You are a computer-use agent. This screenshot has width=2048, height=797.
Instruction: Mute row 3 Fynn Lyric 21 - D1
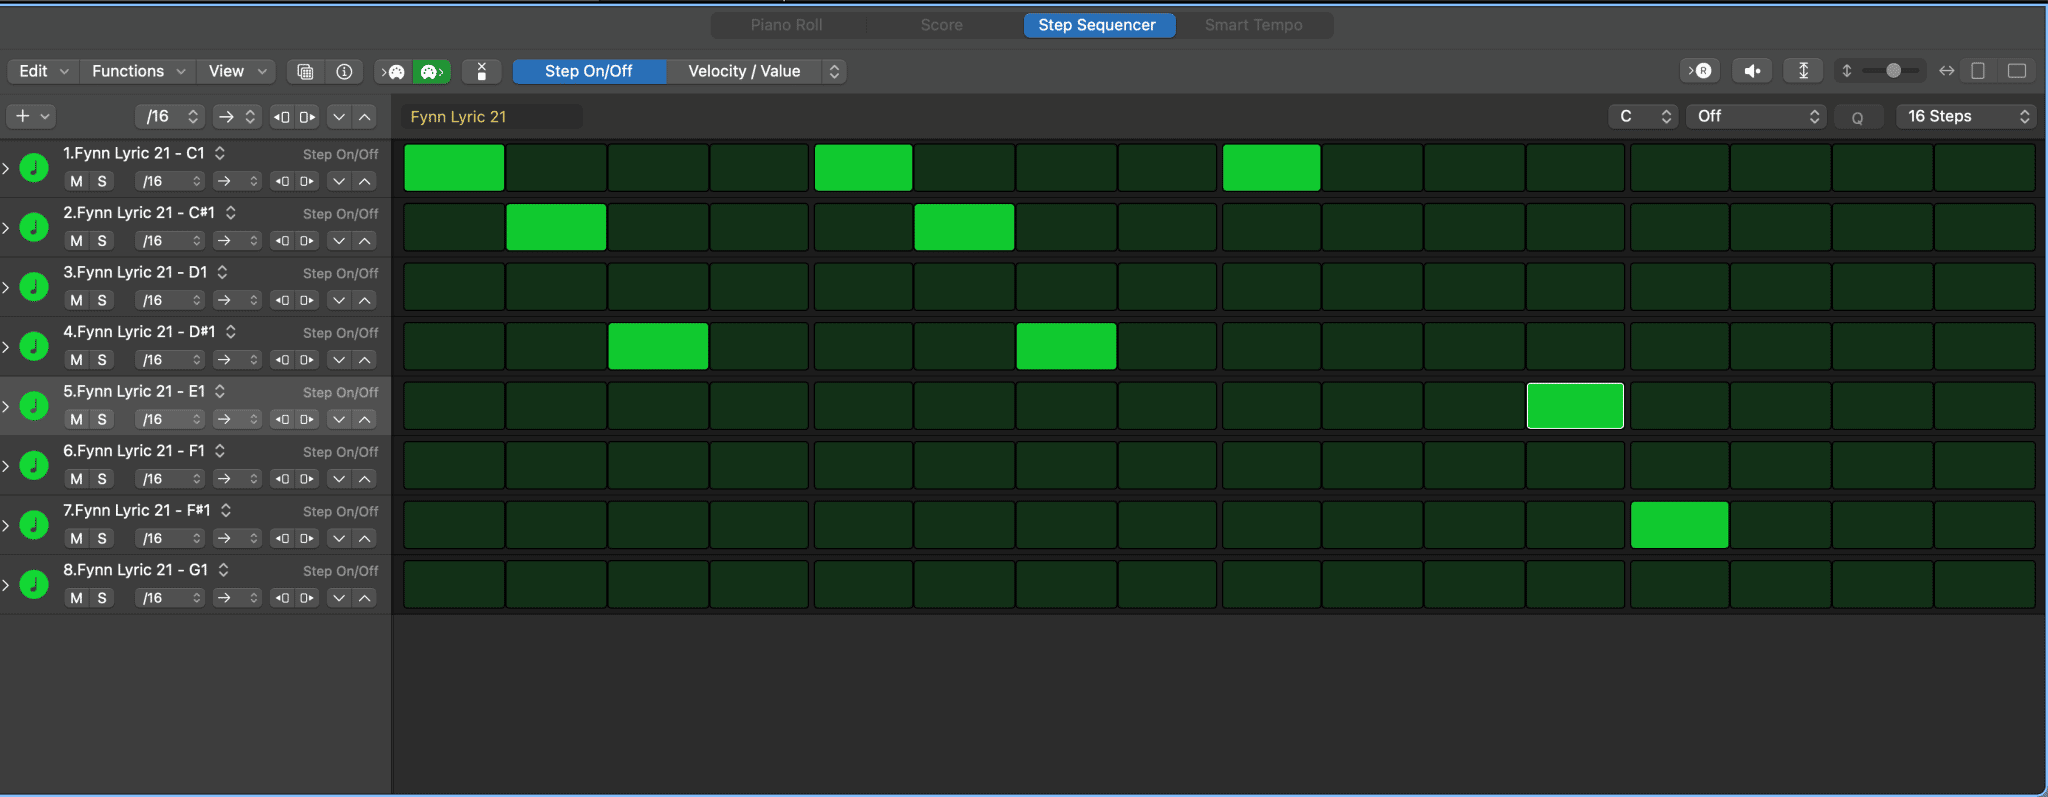(x=76, y=300)
